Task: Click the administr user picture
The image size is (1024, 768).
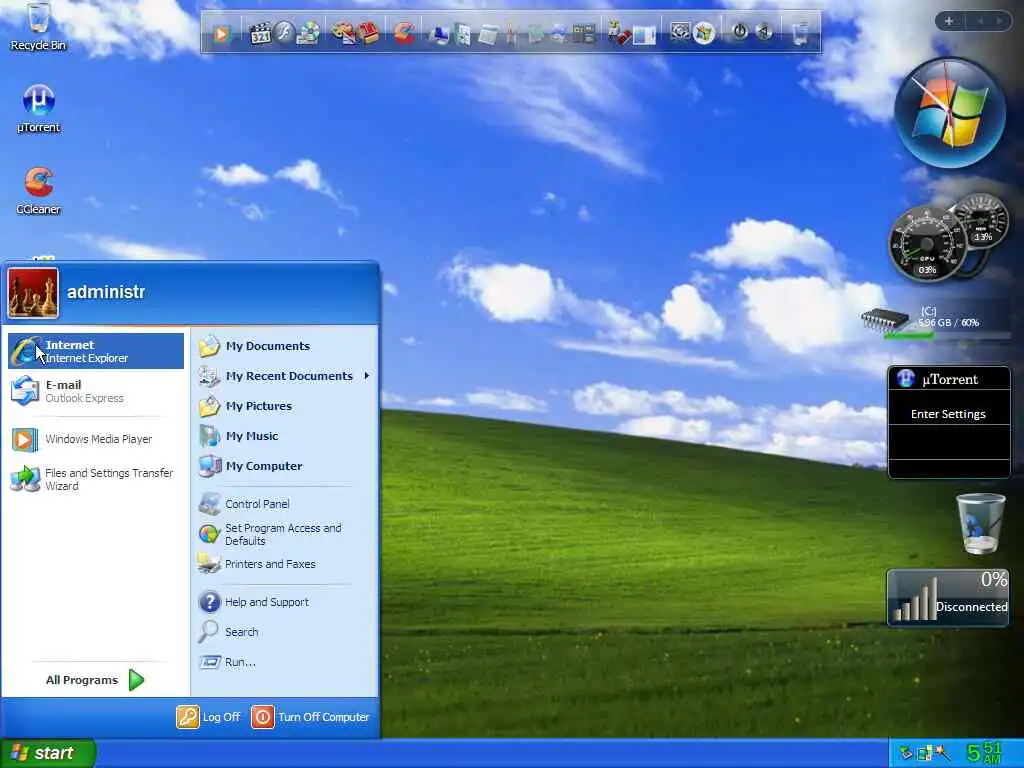Action: coord(33,293)
